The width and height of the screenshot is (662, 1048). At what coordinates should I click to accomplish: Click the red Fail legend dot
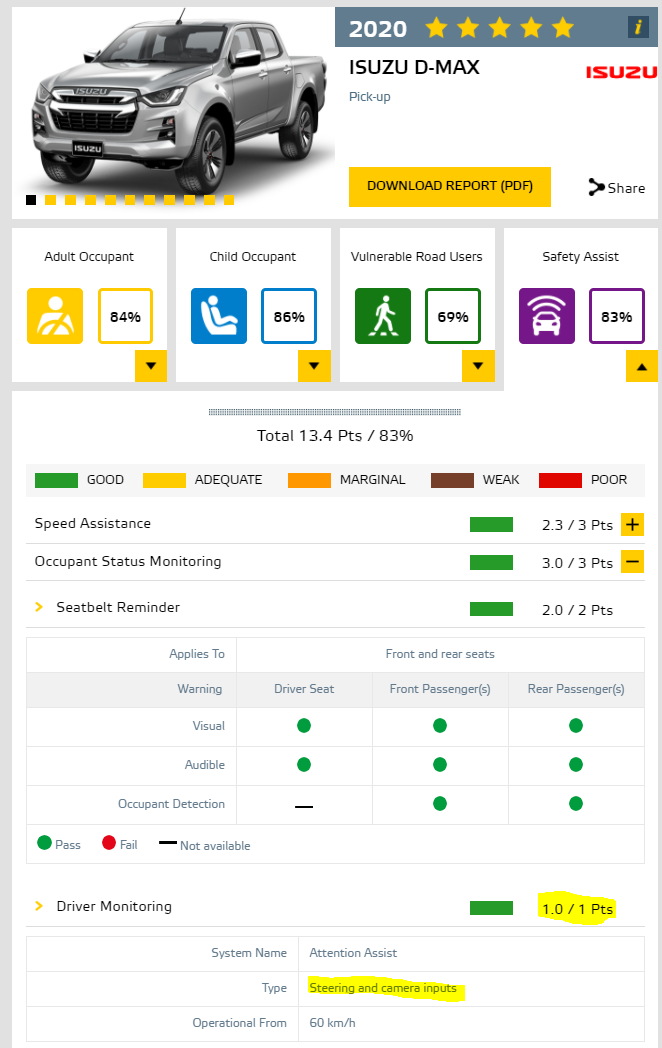tap(109, 842)
